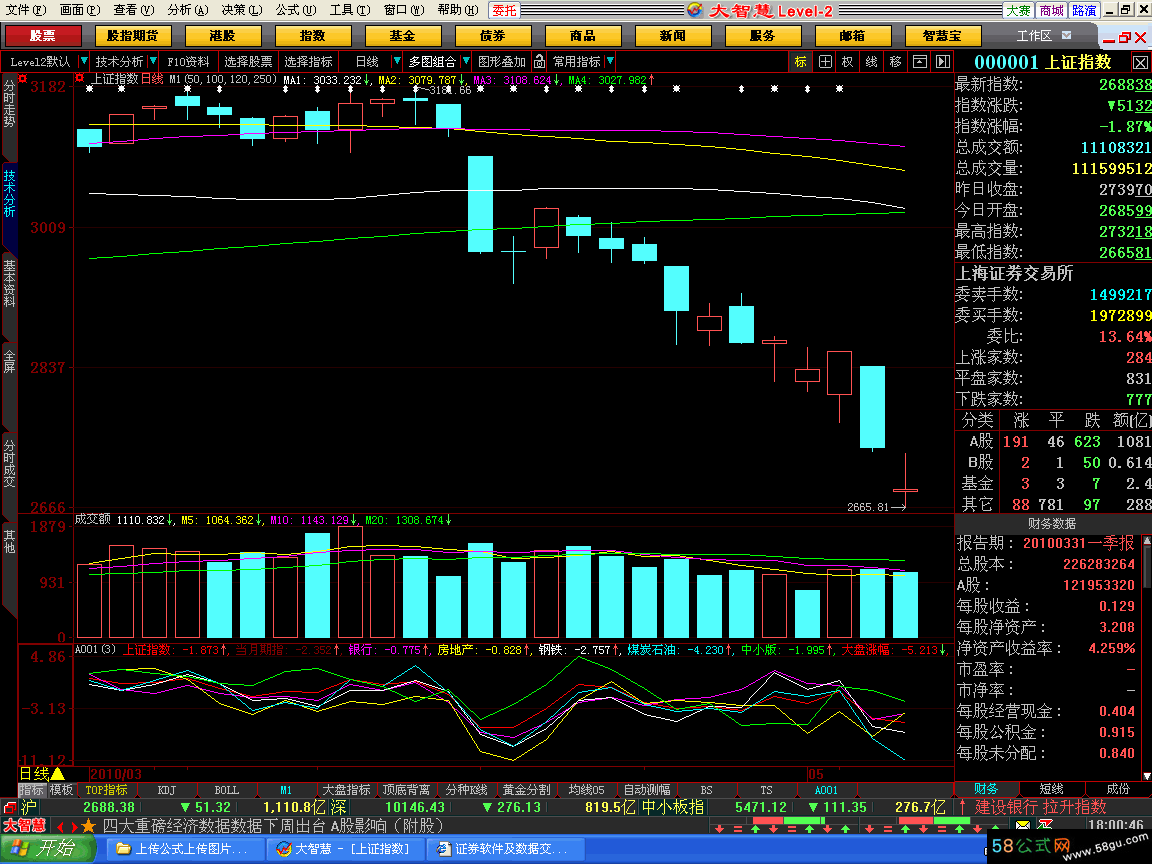Click the red left arrow in news ticker
This screenshot has height=864, width=1152.
click(61, 827)
